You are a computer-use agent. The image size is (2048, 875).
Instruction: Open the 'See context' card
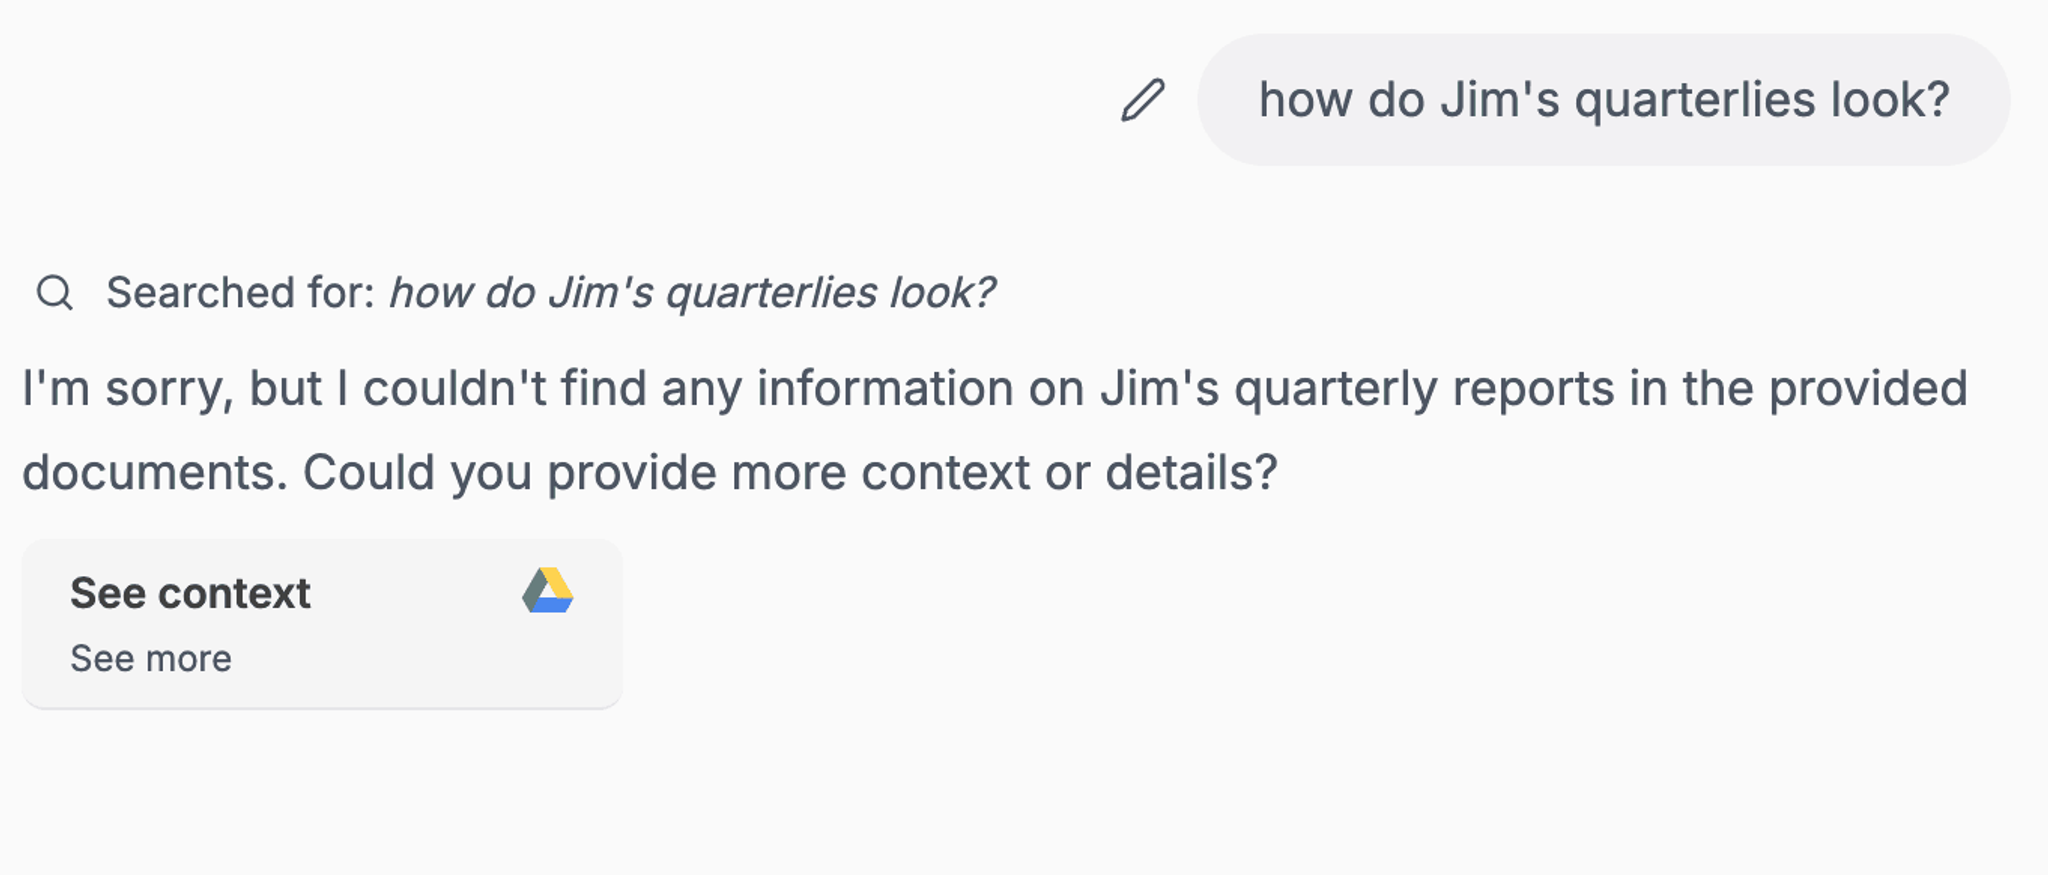pos(322,623)
